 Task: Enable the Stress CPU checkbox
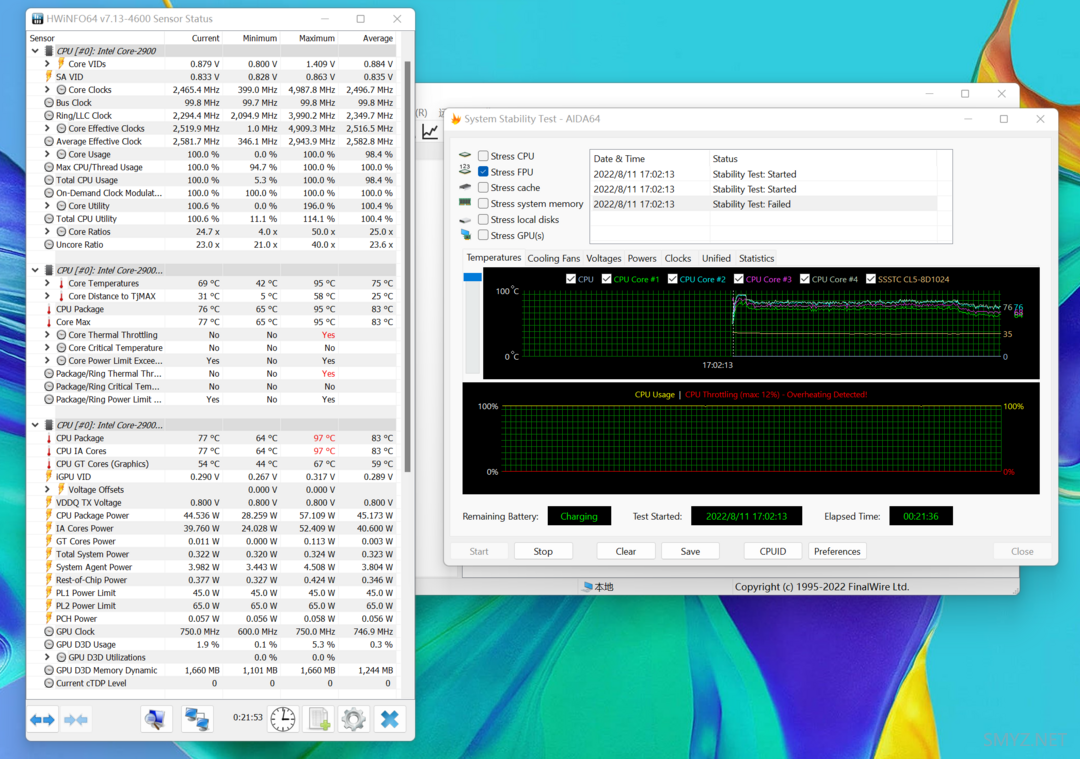(484, 156)
